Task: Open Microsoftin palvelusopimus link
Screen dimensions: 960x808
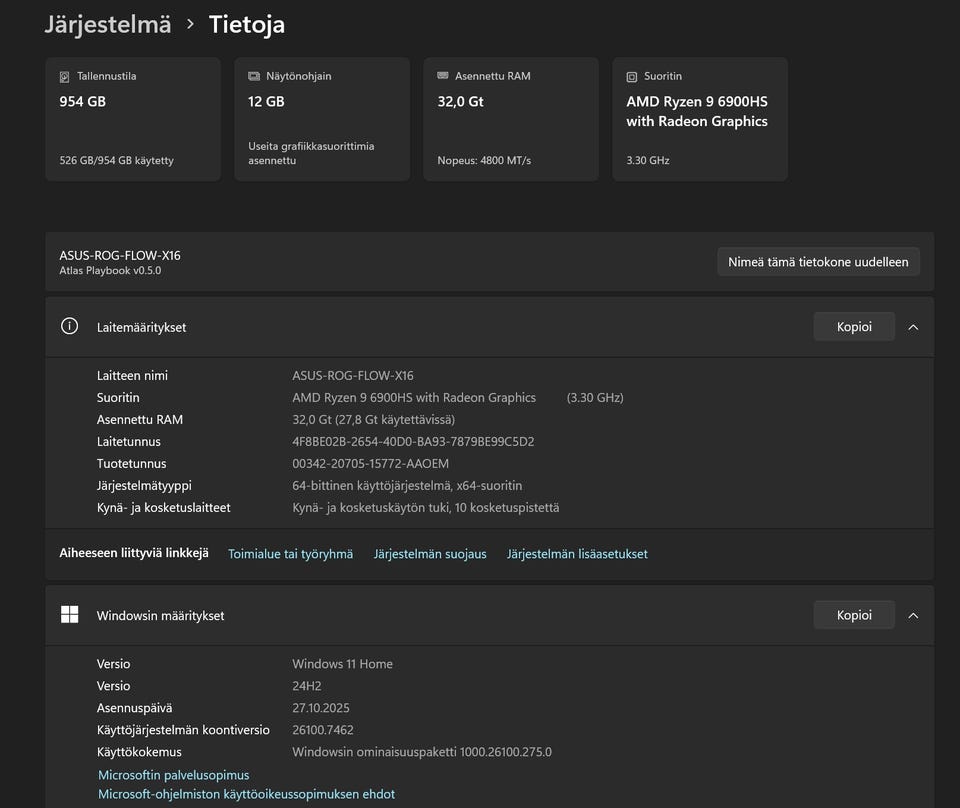Action: point(174,775)
